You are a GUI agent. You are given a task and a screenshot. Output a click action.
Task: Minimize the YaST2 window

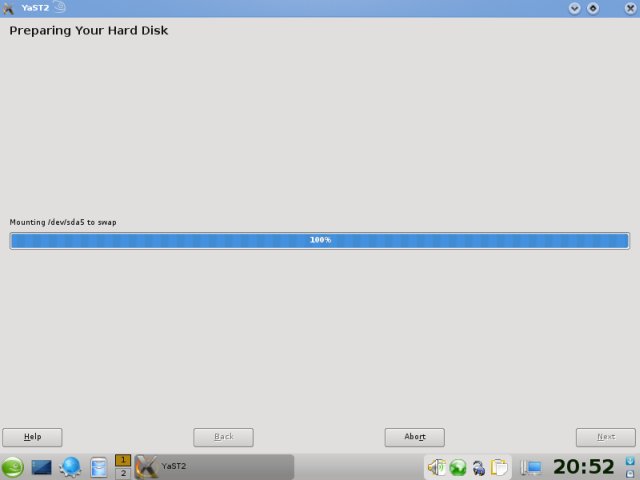[x=574, y=8]
